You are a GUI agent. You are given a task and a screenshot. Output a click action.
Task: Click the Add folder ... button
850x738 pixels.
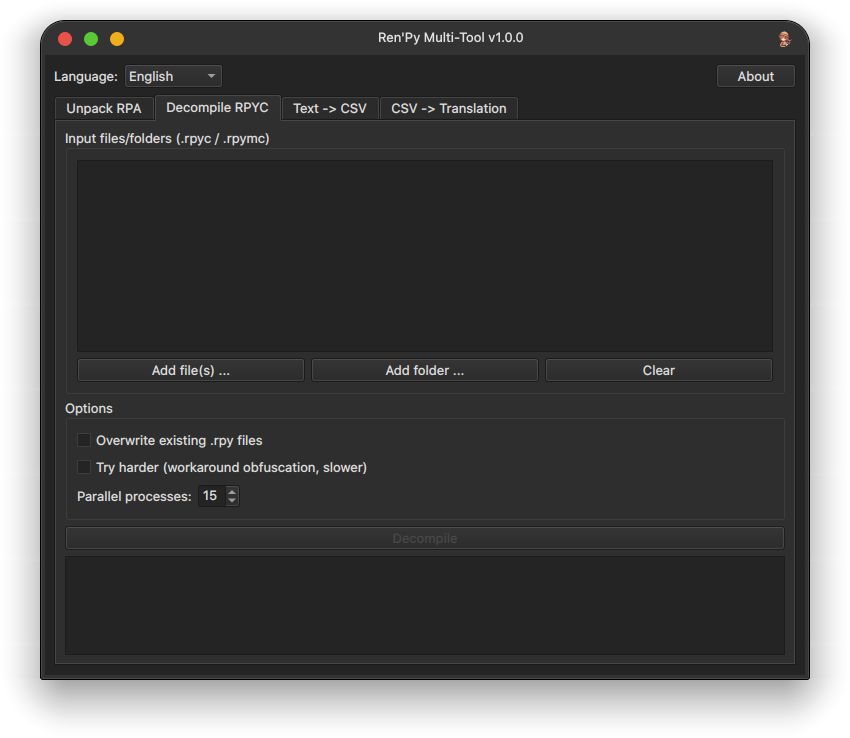coord(424,370)
